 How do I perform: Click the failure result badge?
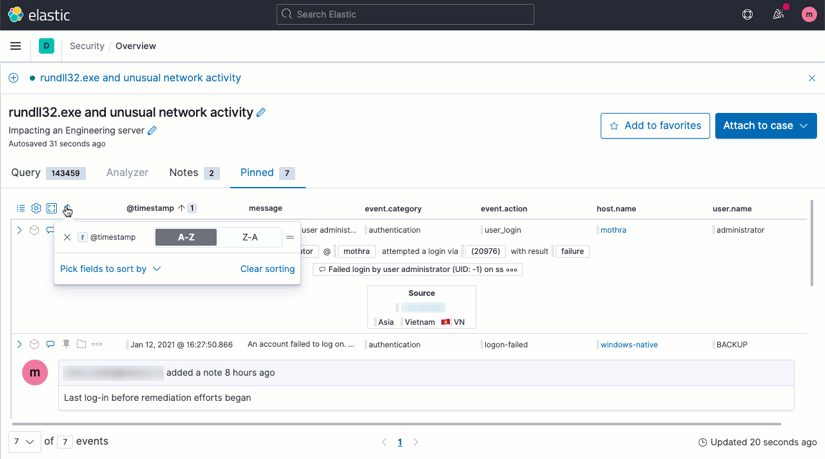coord(572,252)
